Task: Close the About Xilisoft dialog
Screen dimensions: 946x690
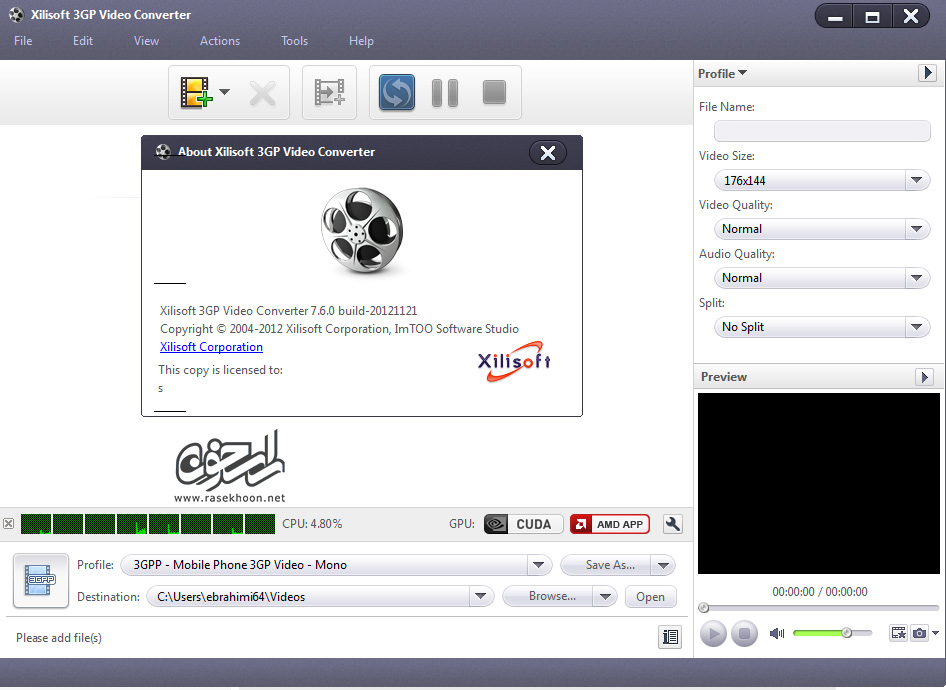Action: pos(548,153)
